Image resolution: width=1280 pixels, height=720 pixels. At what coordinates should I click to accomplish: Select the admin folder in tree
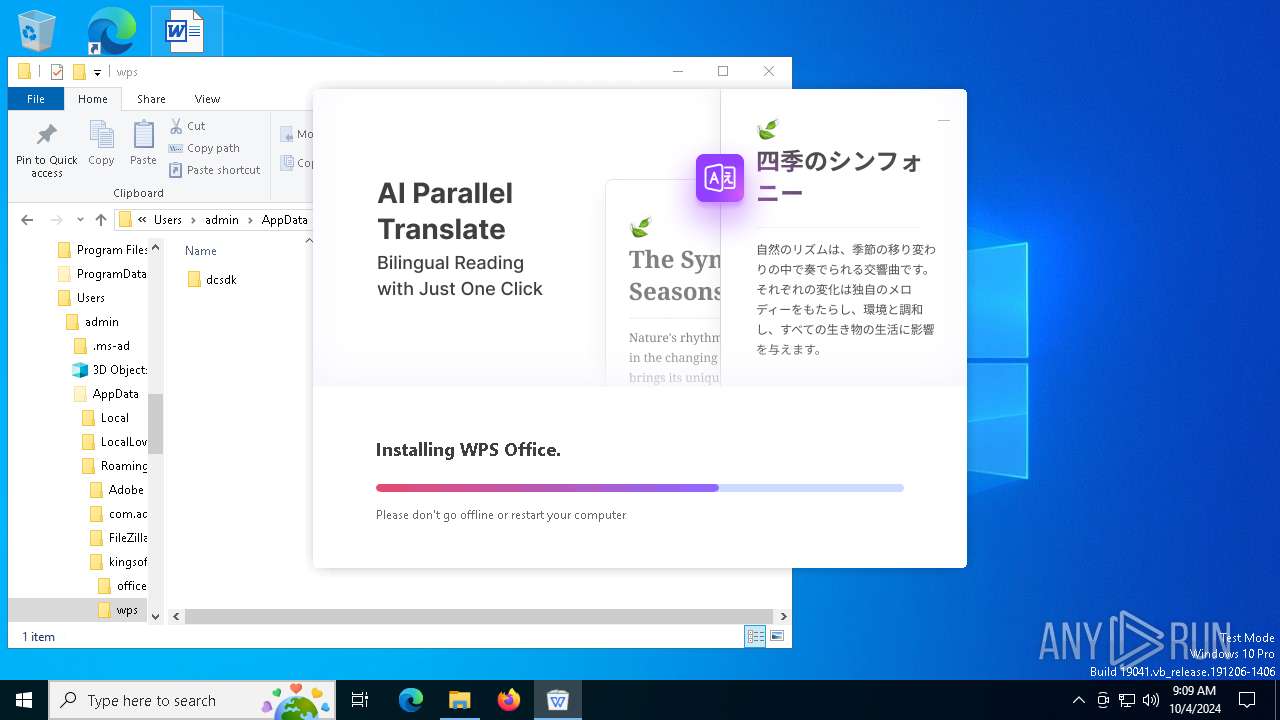tap(93, 322)
